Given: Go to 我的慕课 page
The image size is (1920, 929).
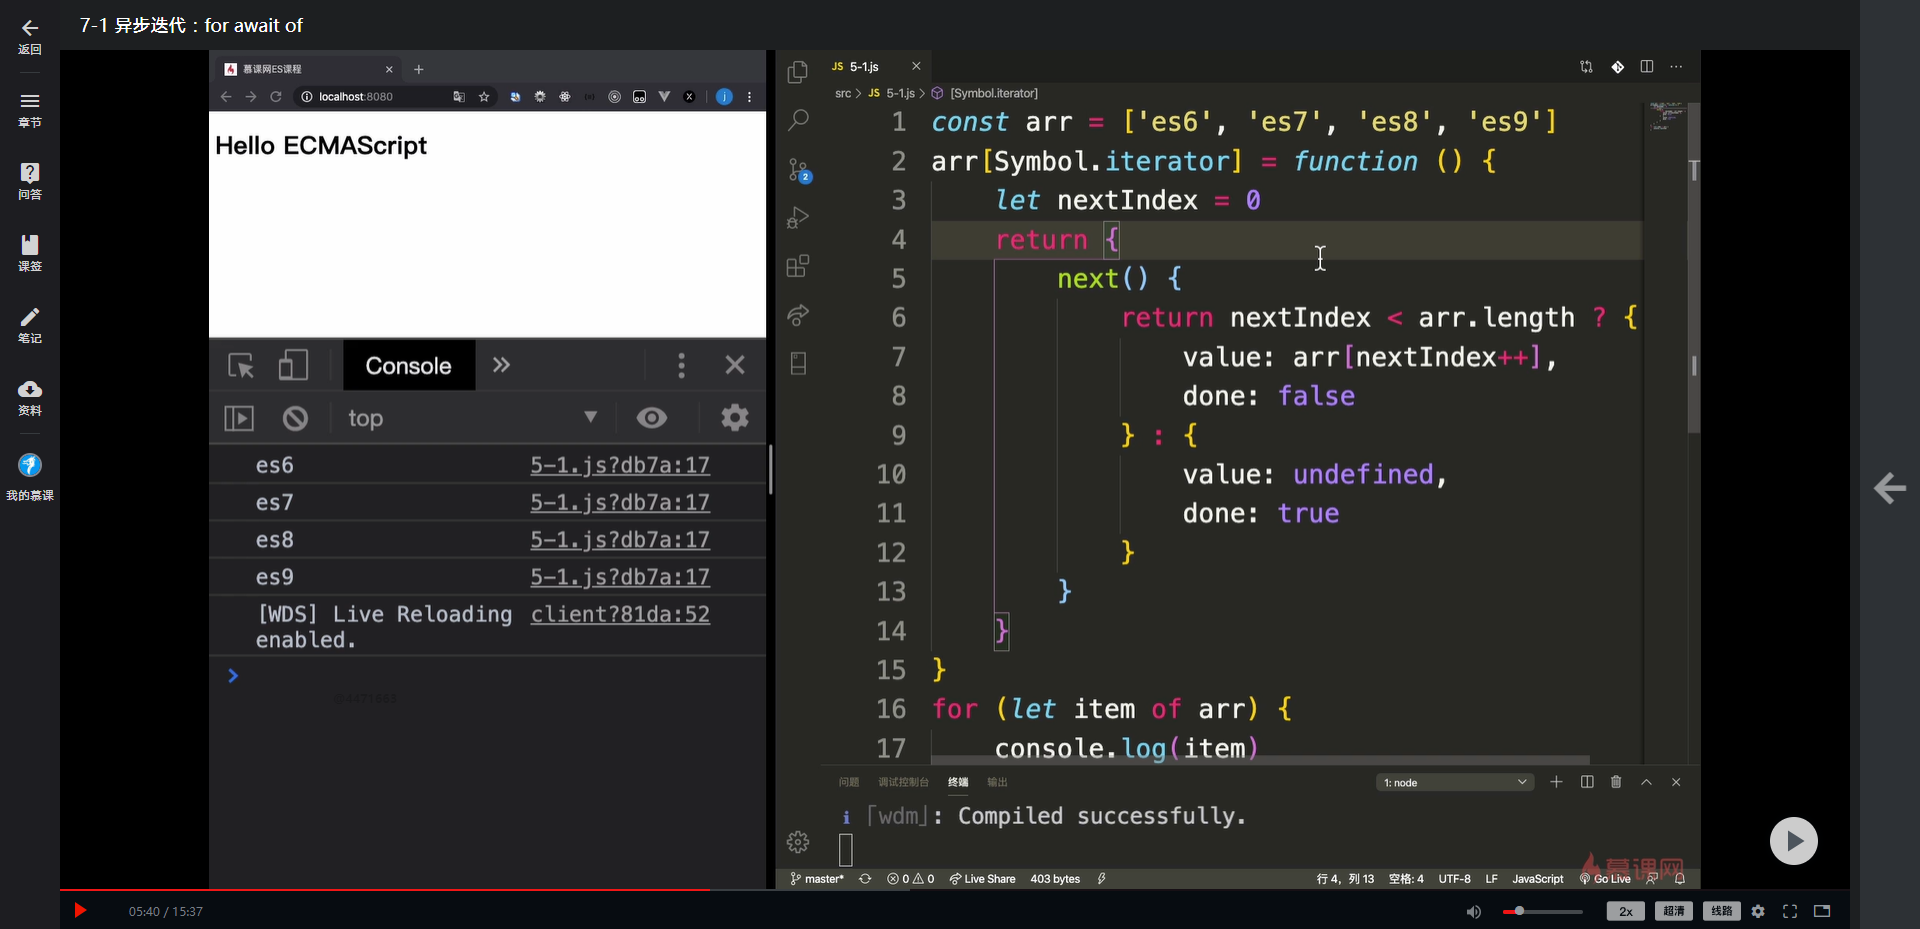Looking at the screenshot, I should click(x=30, y=476).
